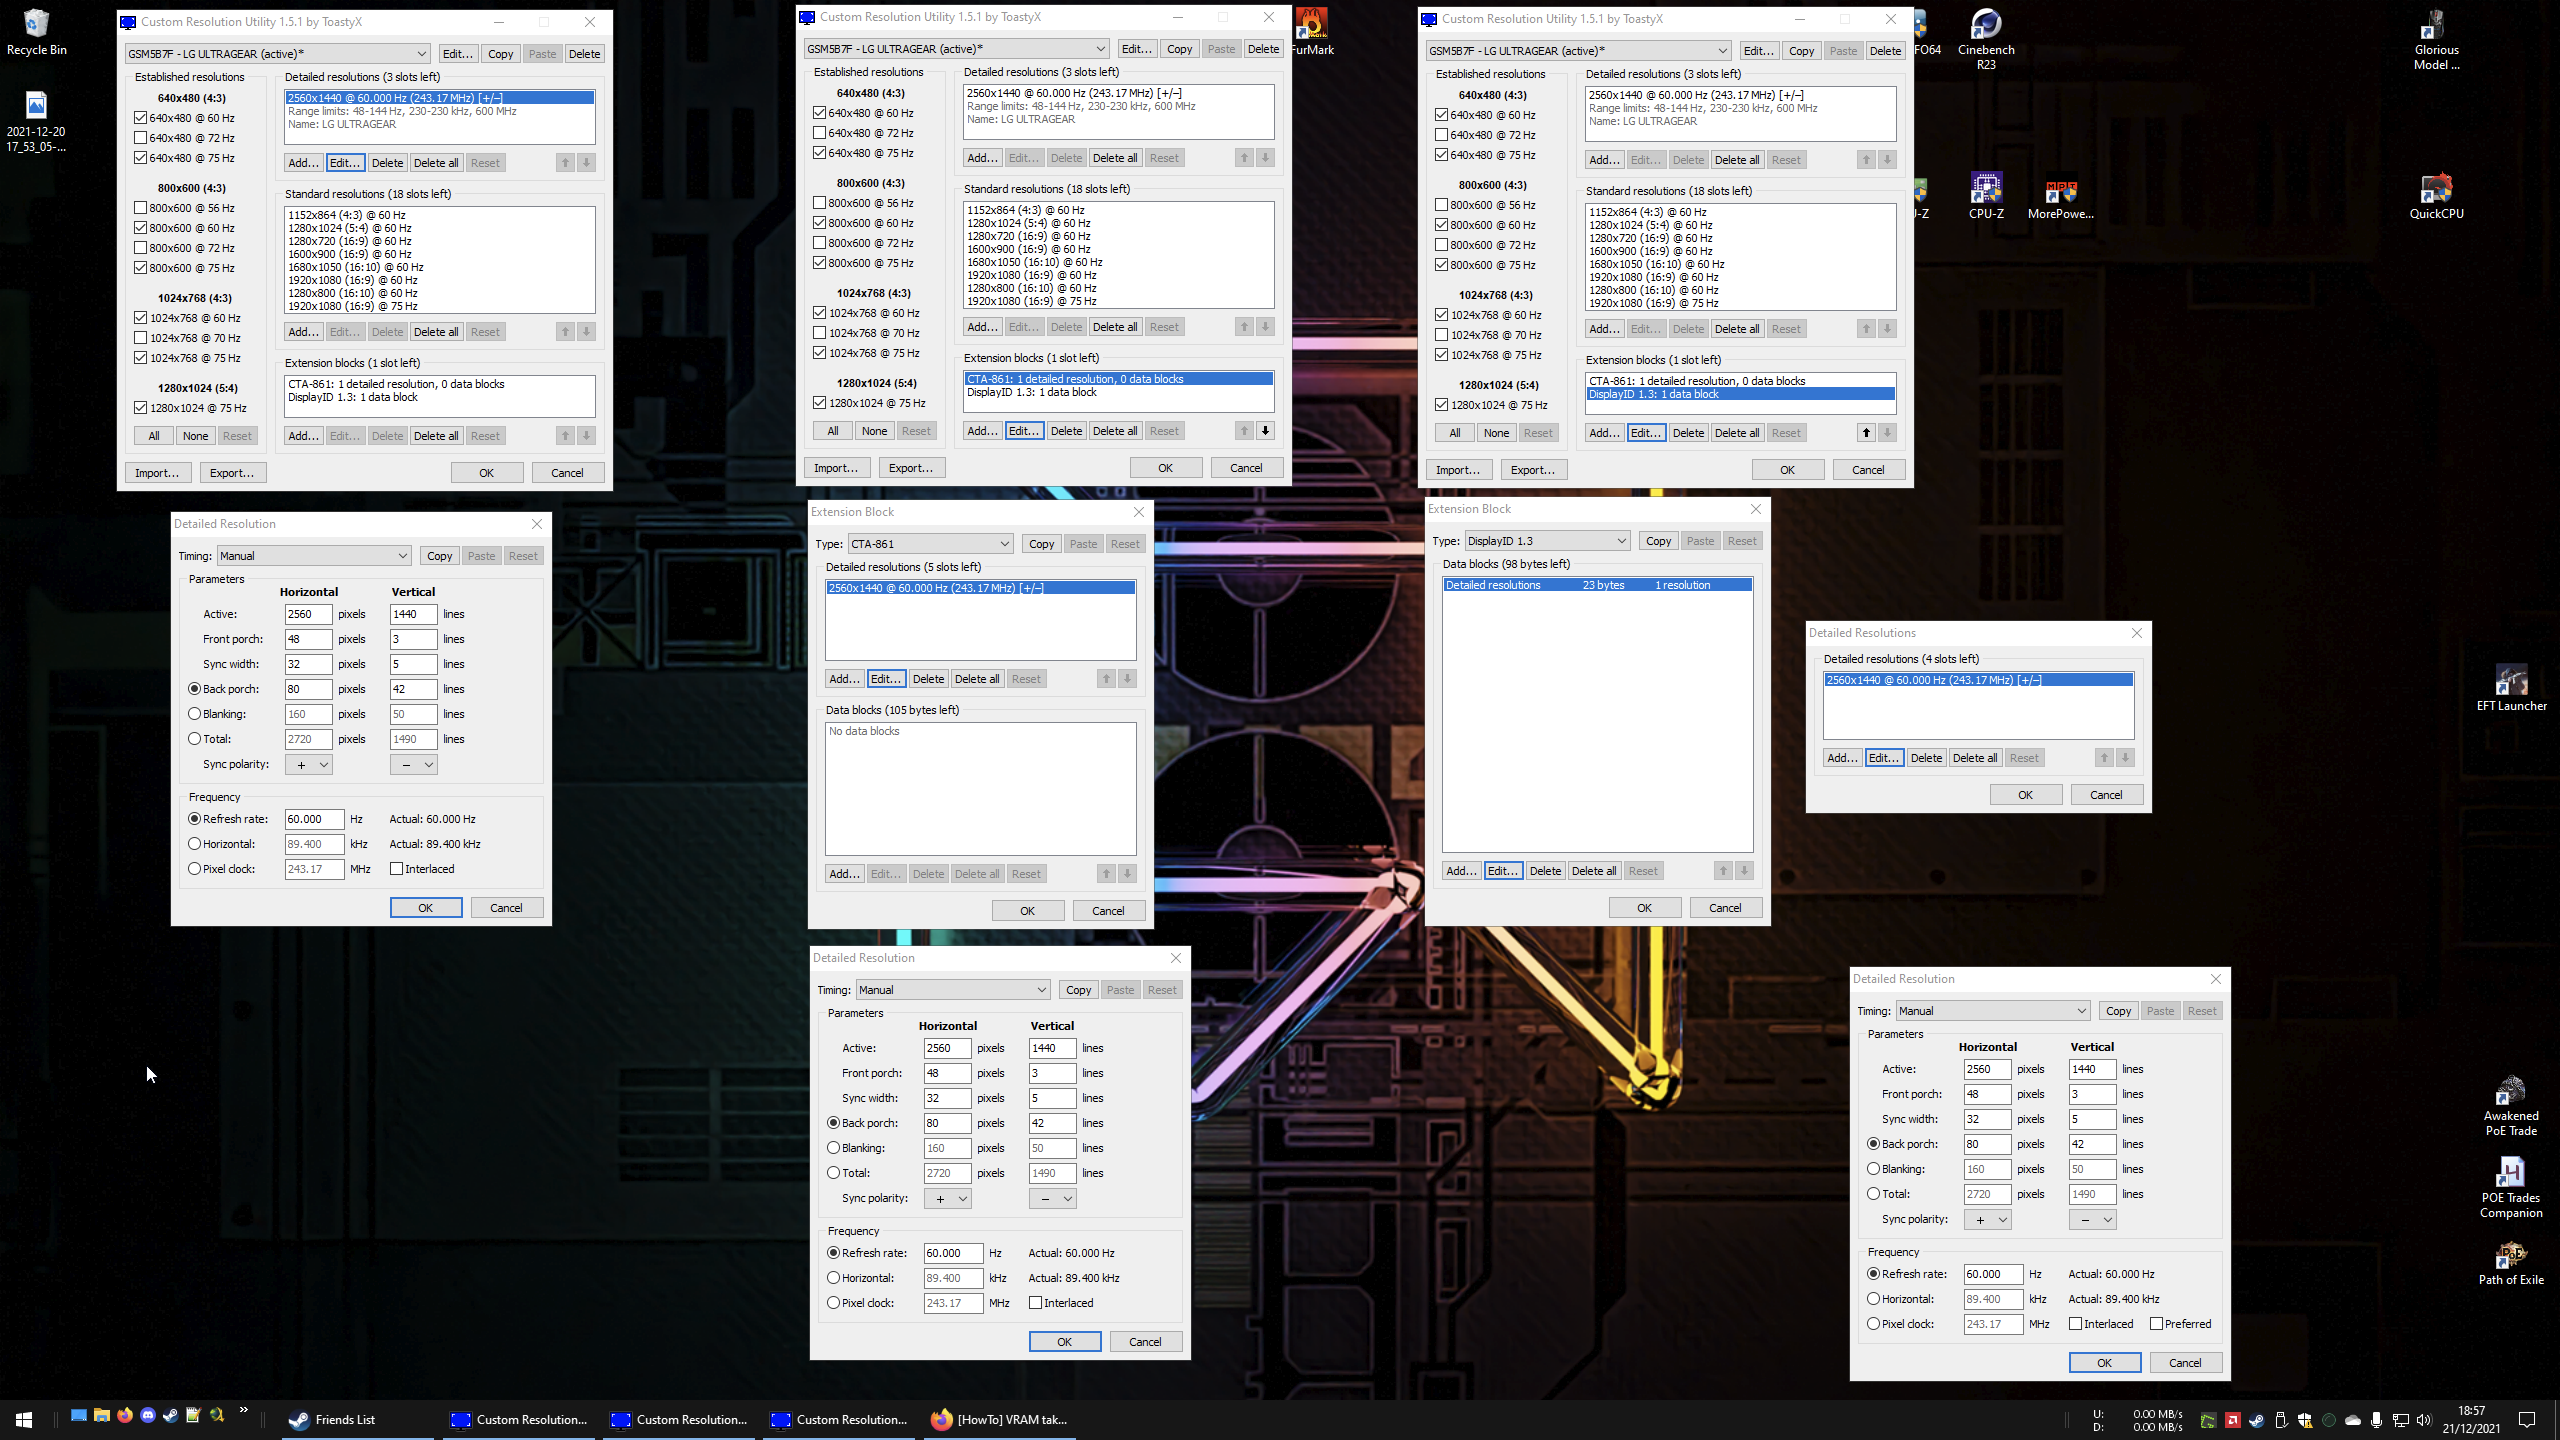
Task: Open vertical sync polarity dropdown in middle dialog
Action: [1053, 1198]
